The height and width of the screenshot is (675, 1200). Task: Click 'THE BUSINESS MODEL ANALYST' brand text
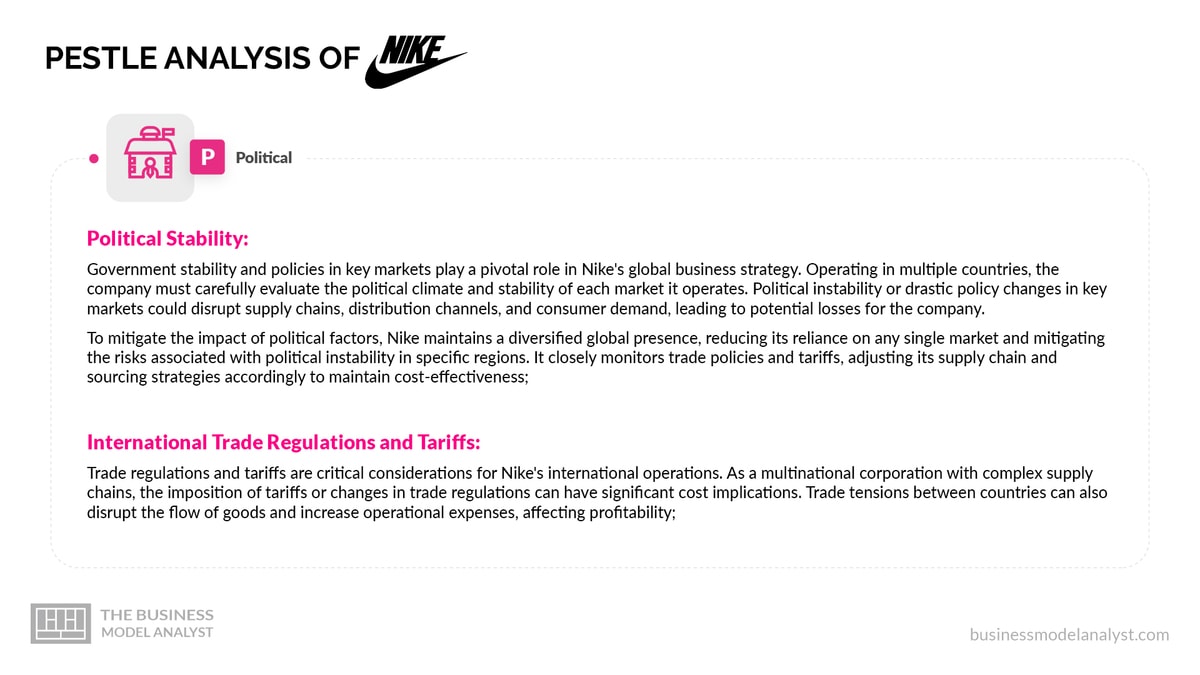pyautogui.click(x=157, y=623)
